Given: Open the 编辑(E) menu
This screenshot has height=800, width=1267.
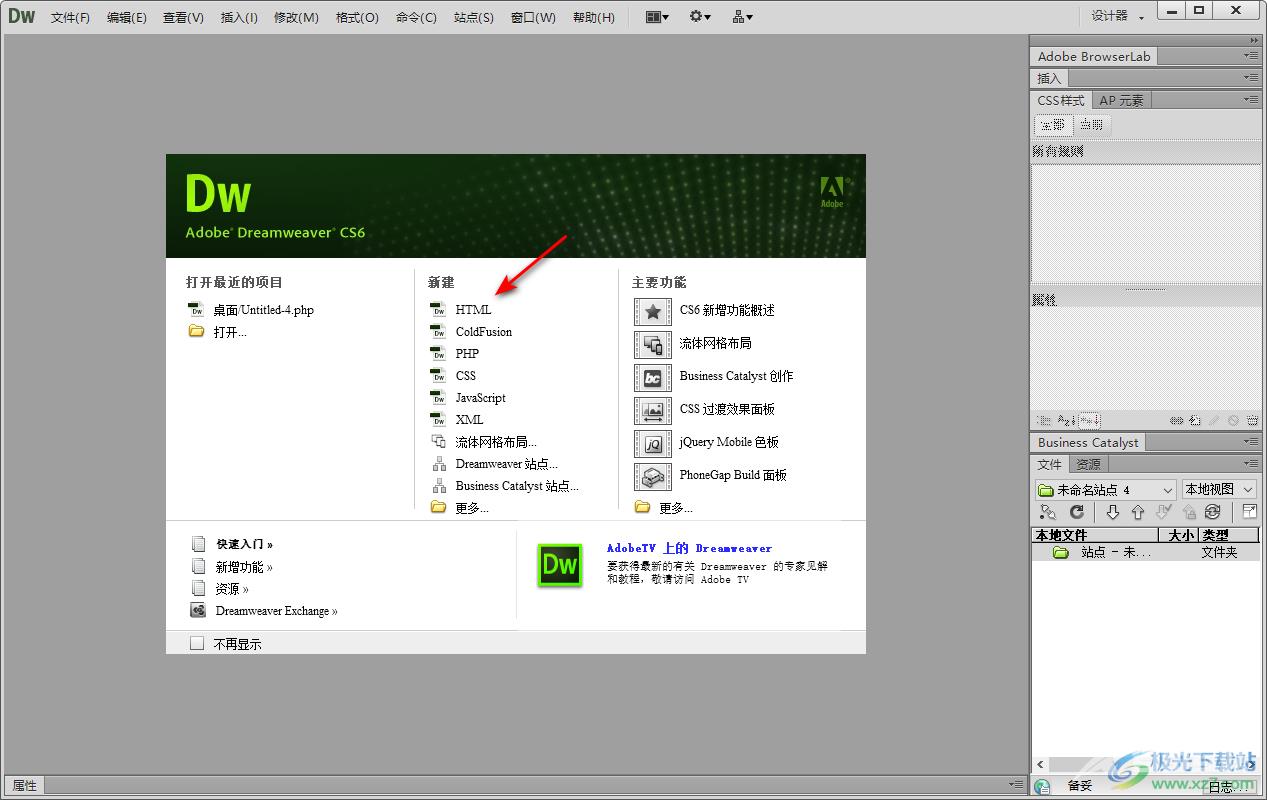Looking at the screenshot, I should tap(127, 17).
